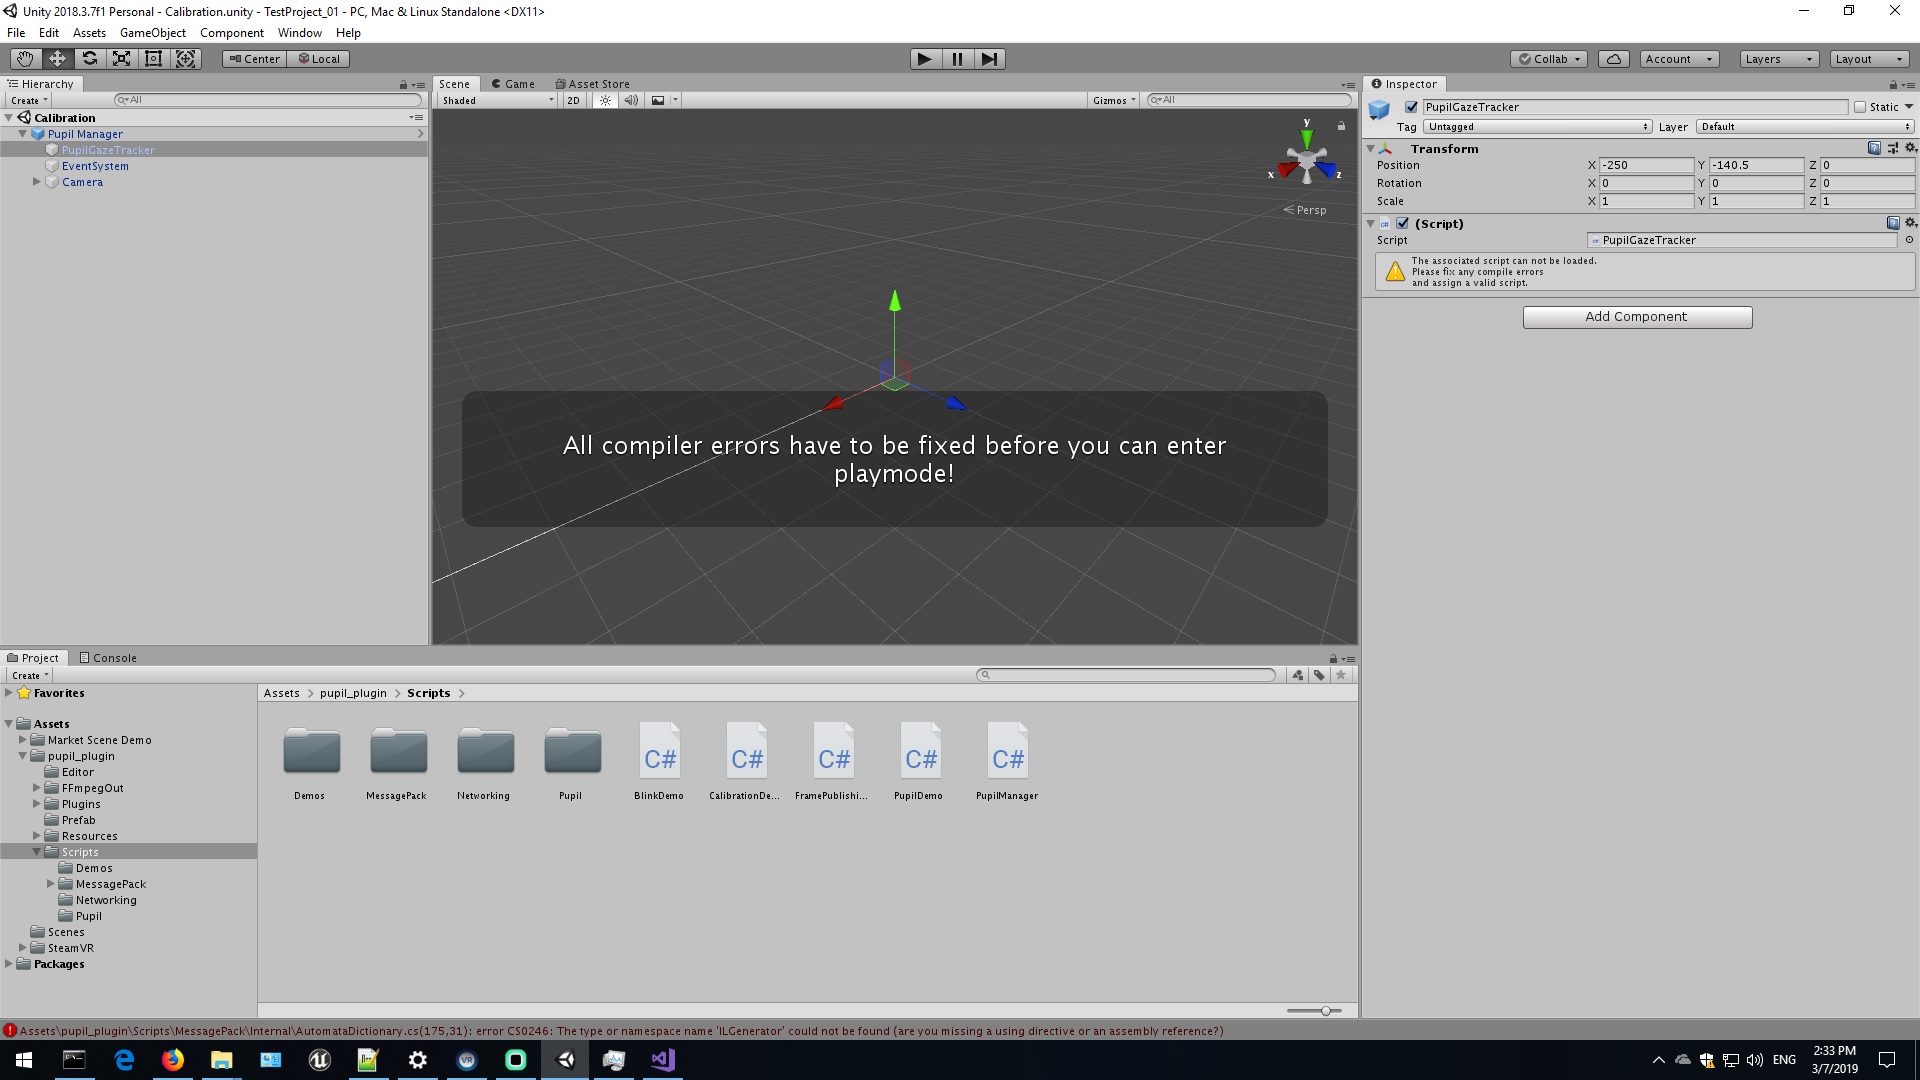Open the Tag dropdown showing Untagged
Image resolution: width=1920 pixels, height=1080 pixels.
pyautogui.click(x=1538, y=127)
